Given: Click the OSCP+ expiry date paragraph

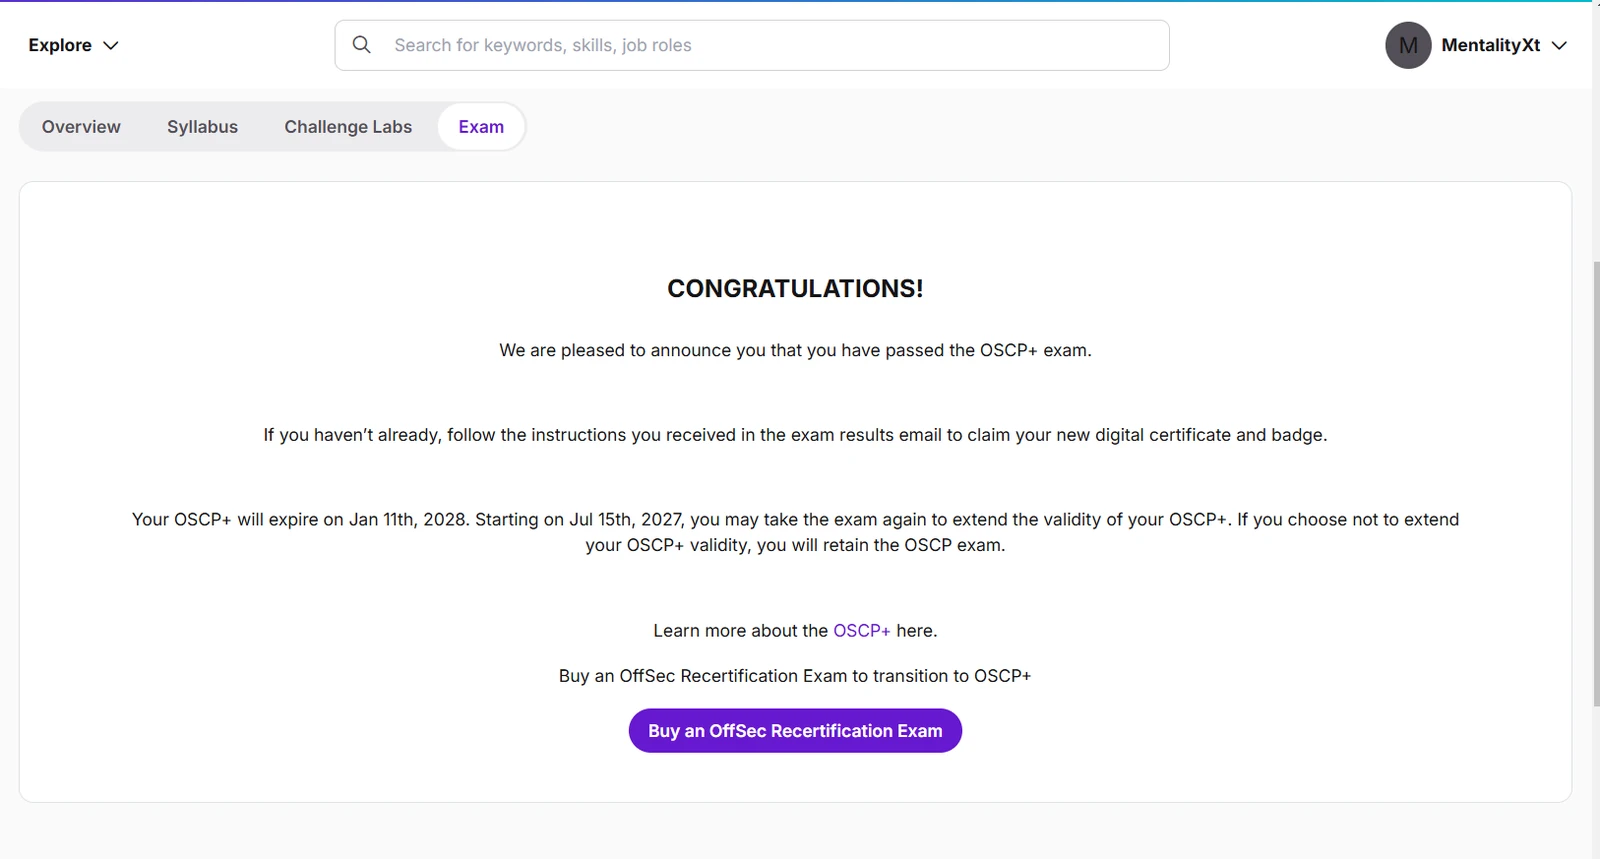Looking at the screenshot, I should [795, 532].
